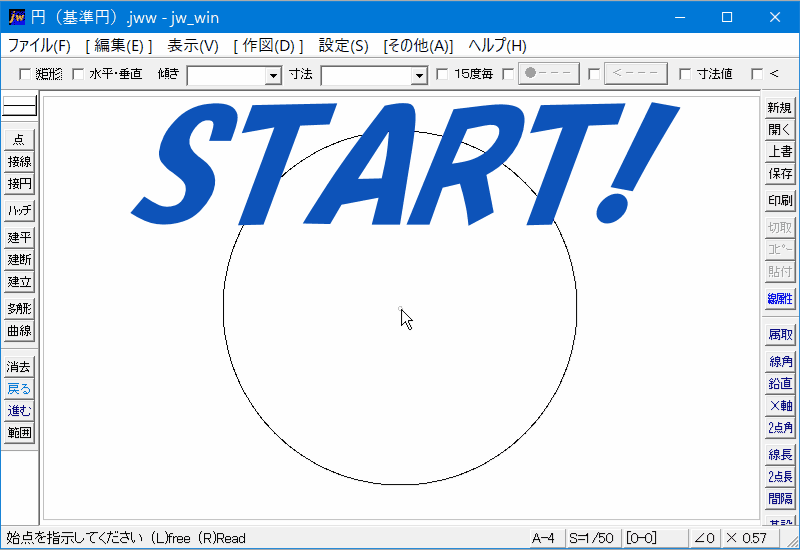800x550 pixels.
Task: Overwrite save with 上書
Action: tap(780, 152)
